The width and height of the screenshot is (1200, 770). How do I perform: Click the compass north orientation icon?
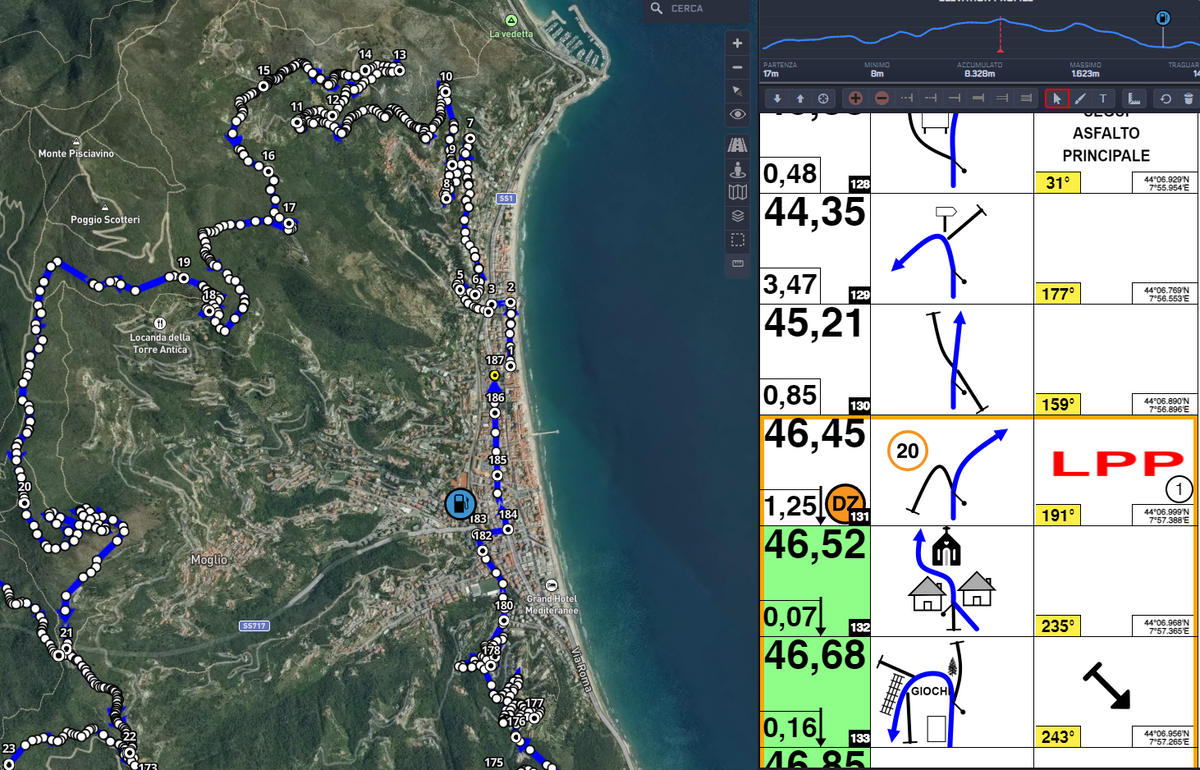(738, 91)
